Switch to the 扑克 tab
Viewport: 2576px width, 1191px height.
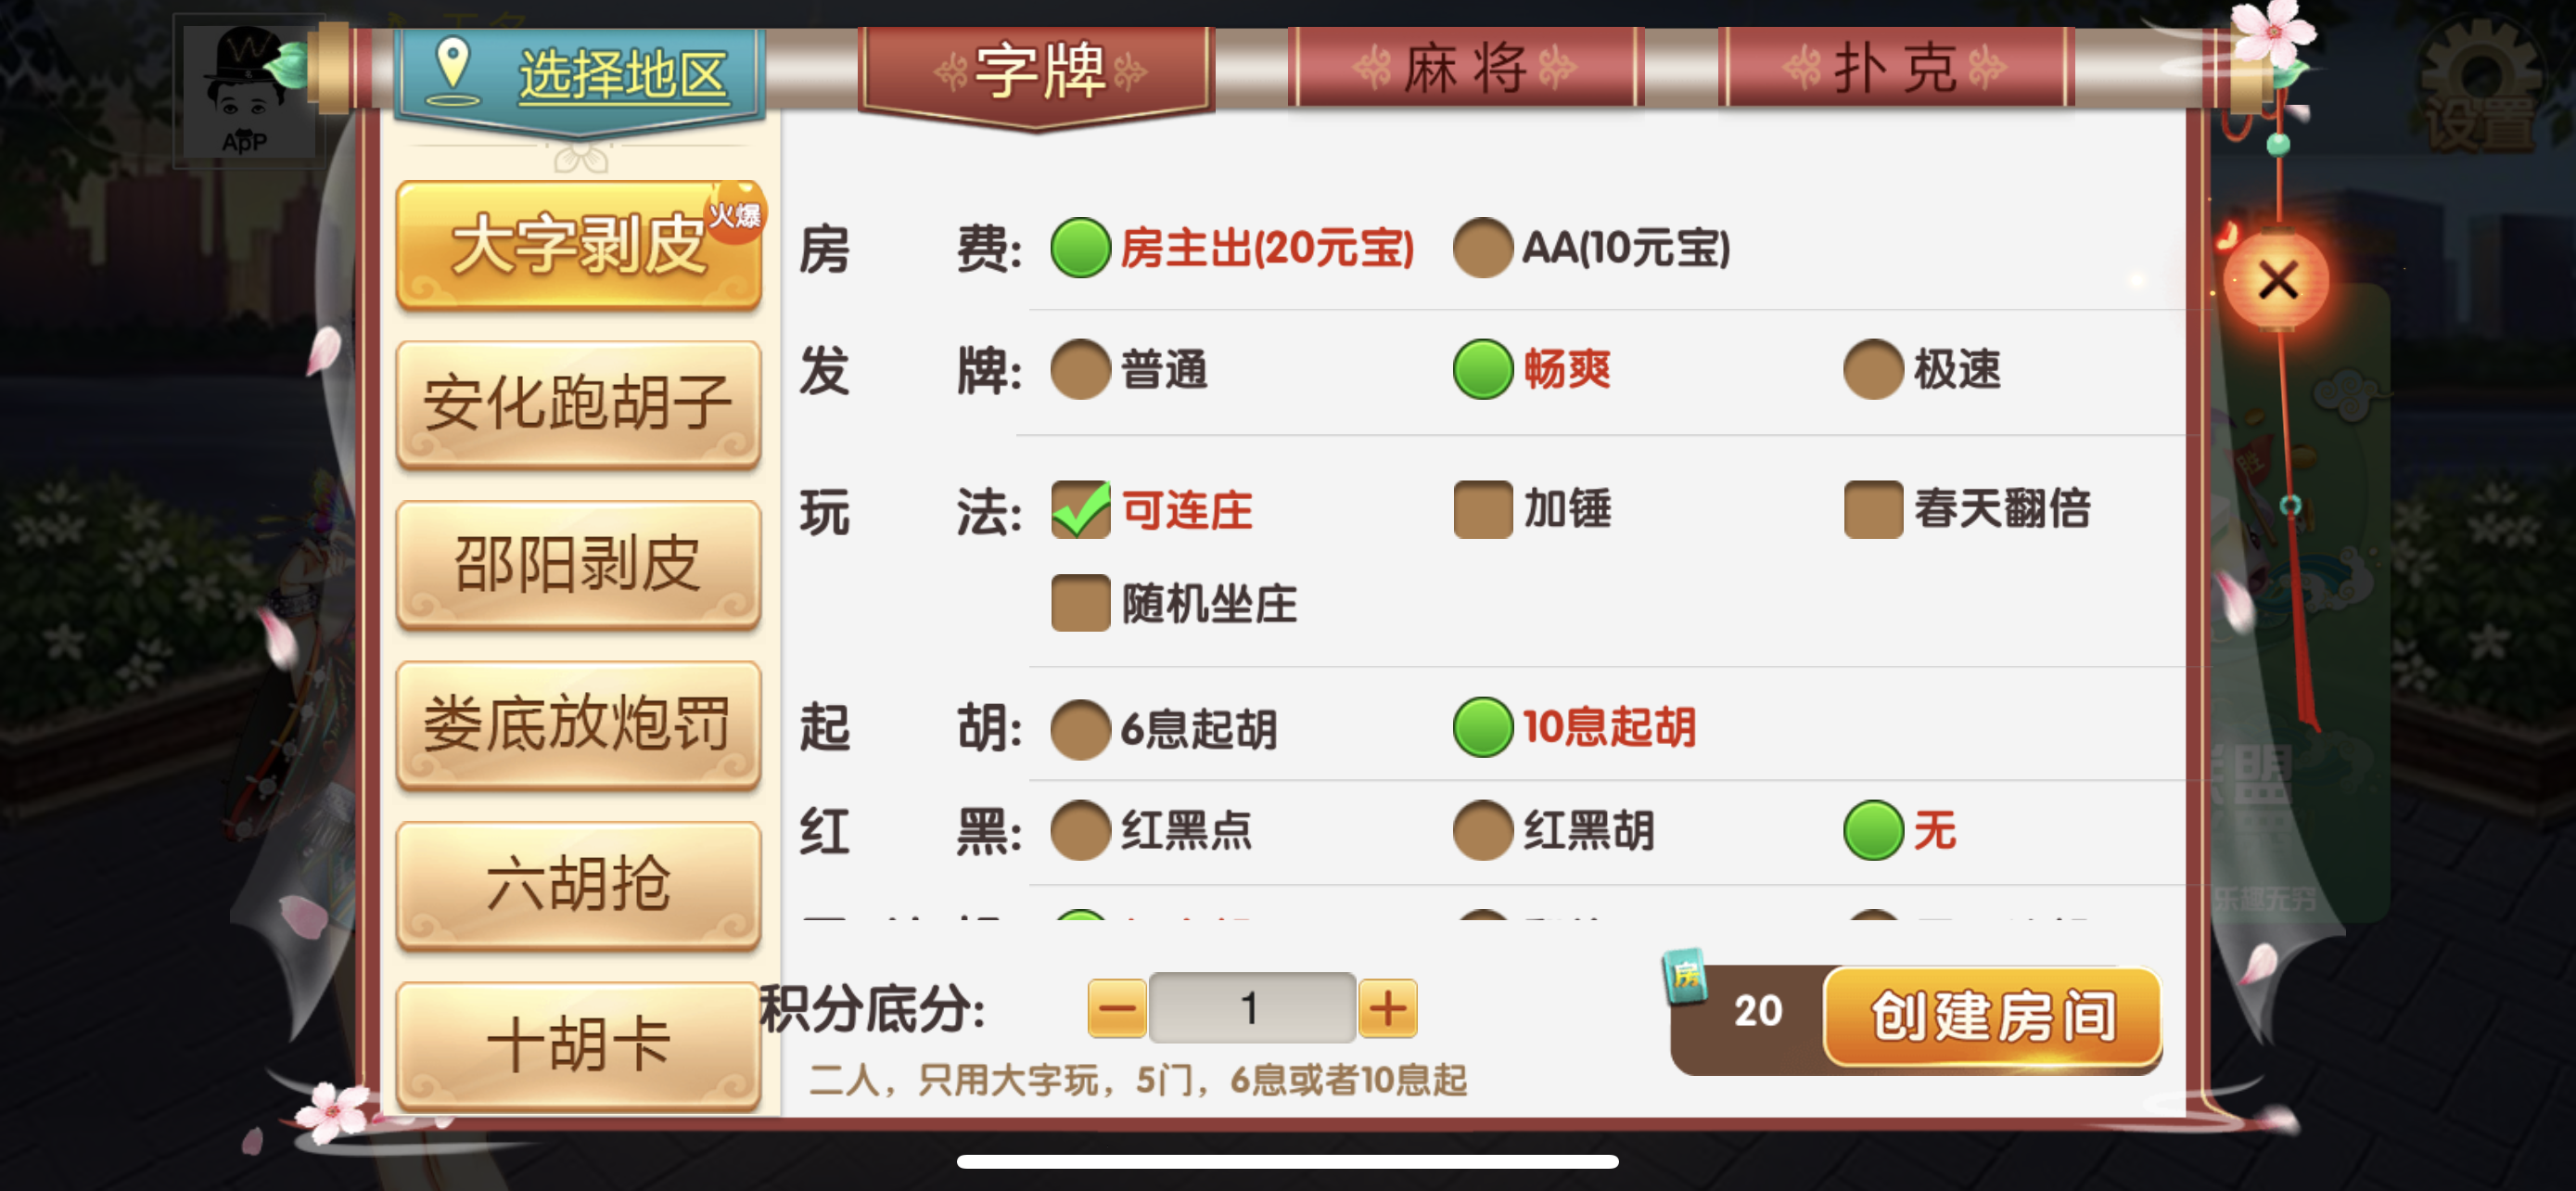[x=1895, y=68]
